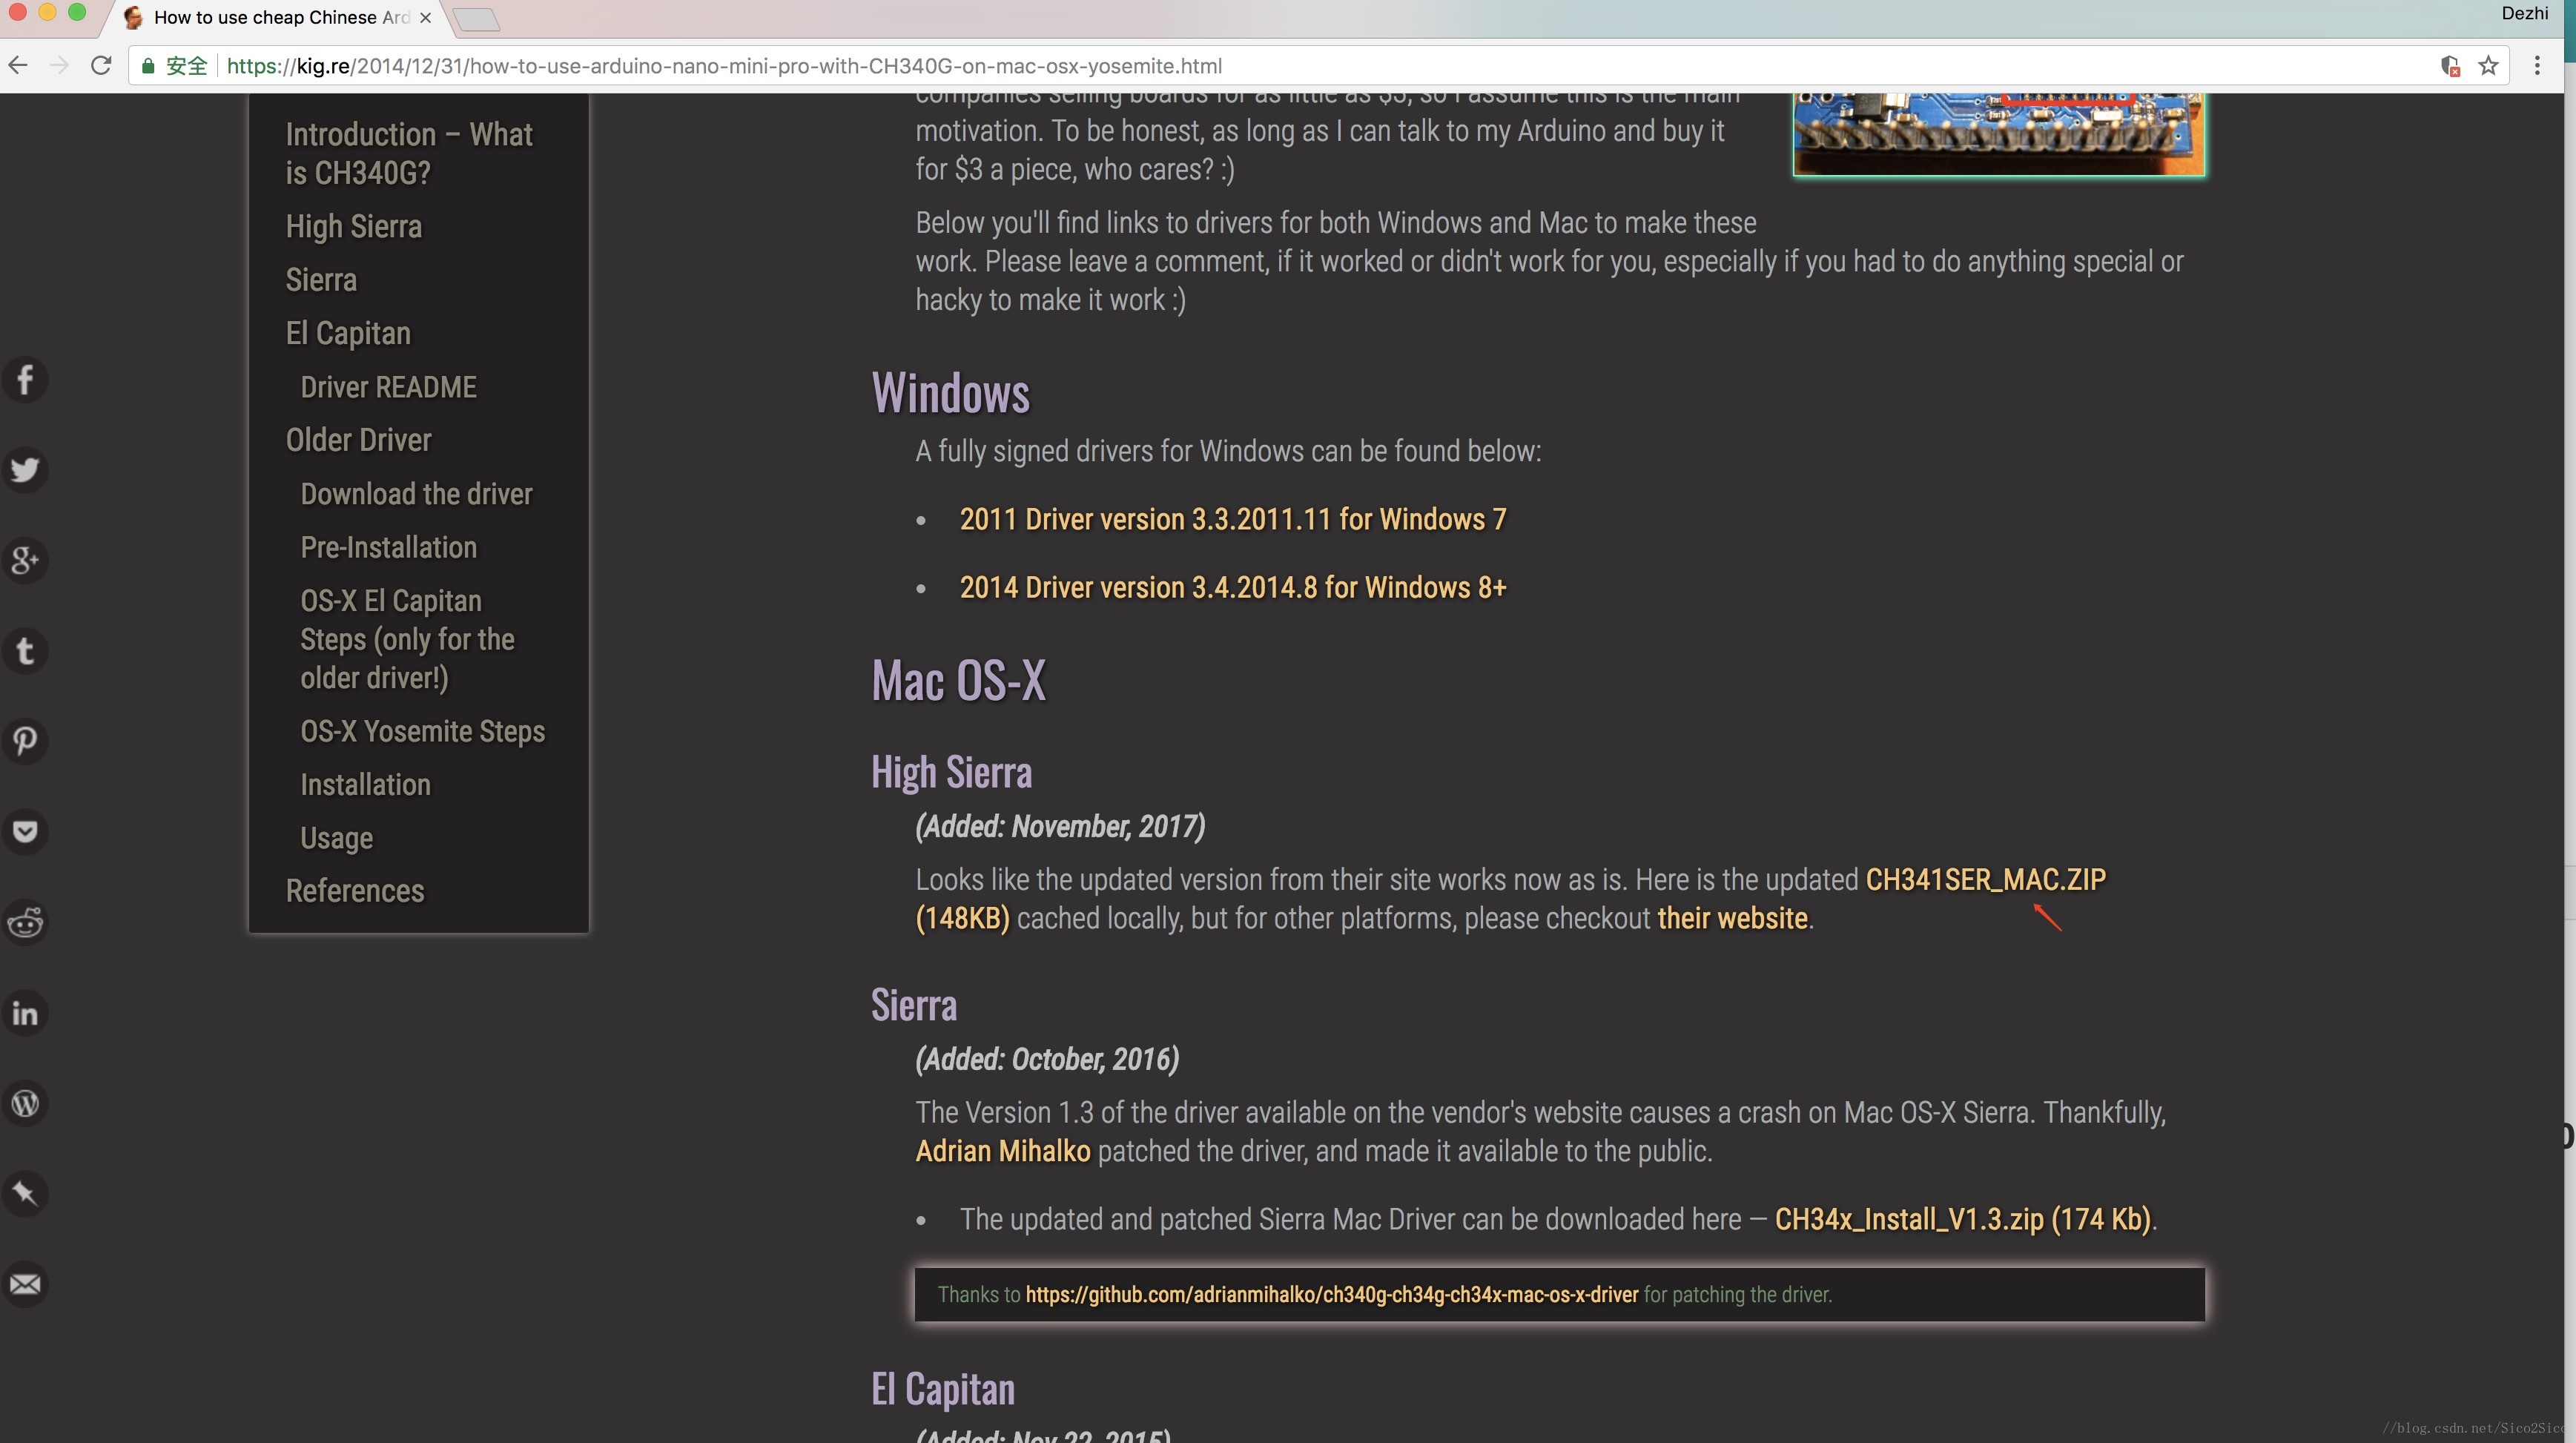Go forward in browser history
Image resolution: width=2576 pixels, height=1443 pixels.
point(59,66)
